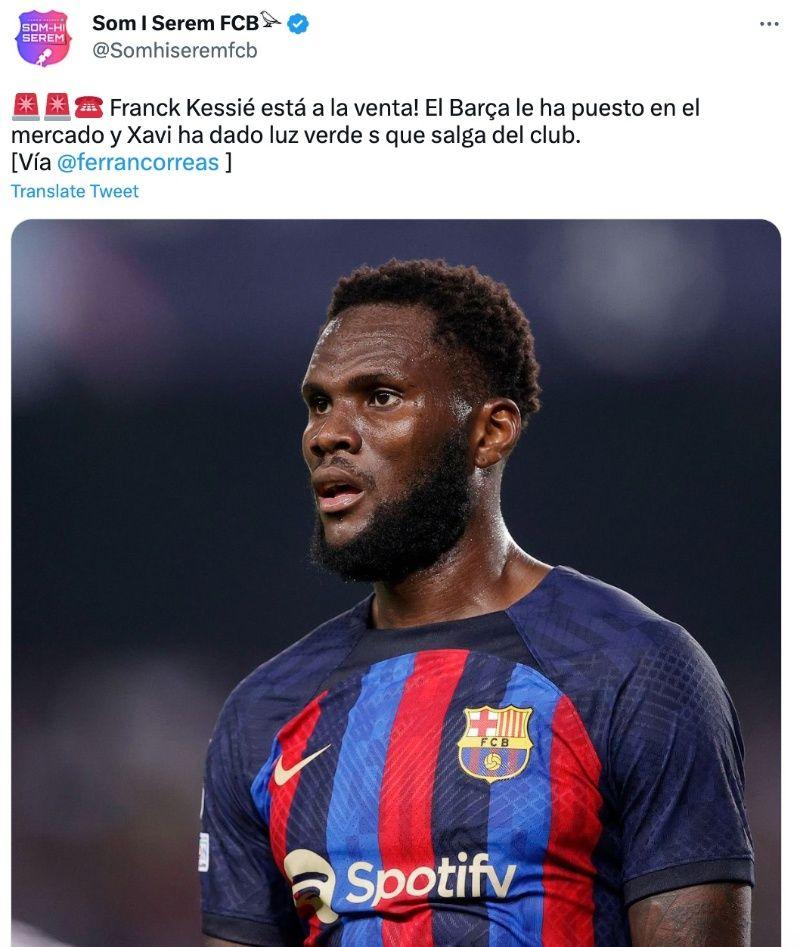Click the league patch on the jersey sleeve
The width and height of the screenshot is (800, 947).
[x=204, y=852]
